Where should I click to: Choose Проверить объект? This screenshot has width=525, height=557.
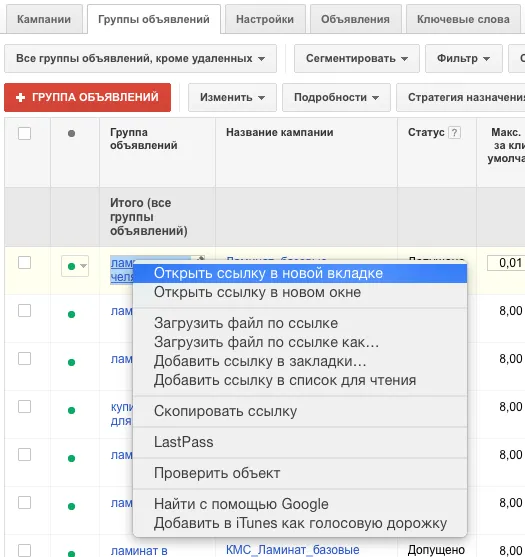coord(300,473)
